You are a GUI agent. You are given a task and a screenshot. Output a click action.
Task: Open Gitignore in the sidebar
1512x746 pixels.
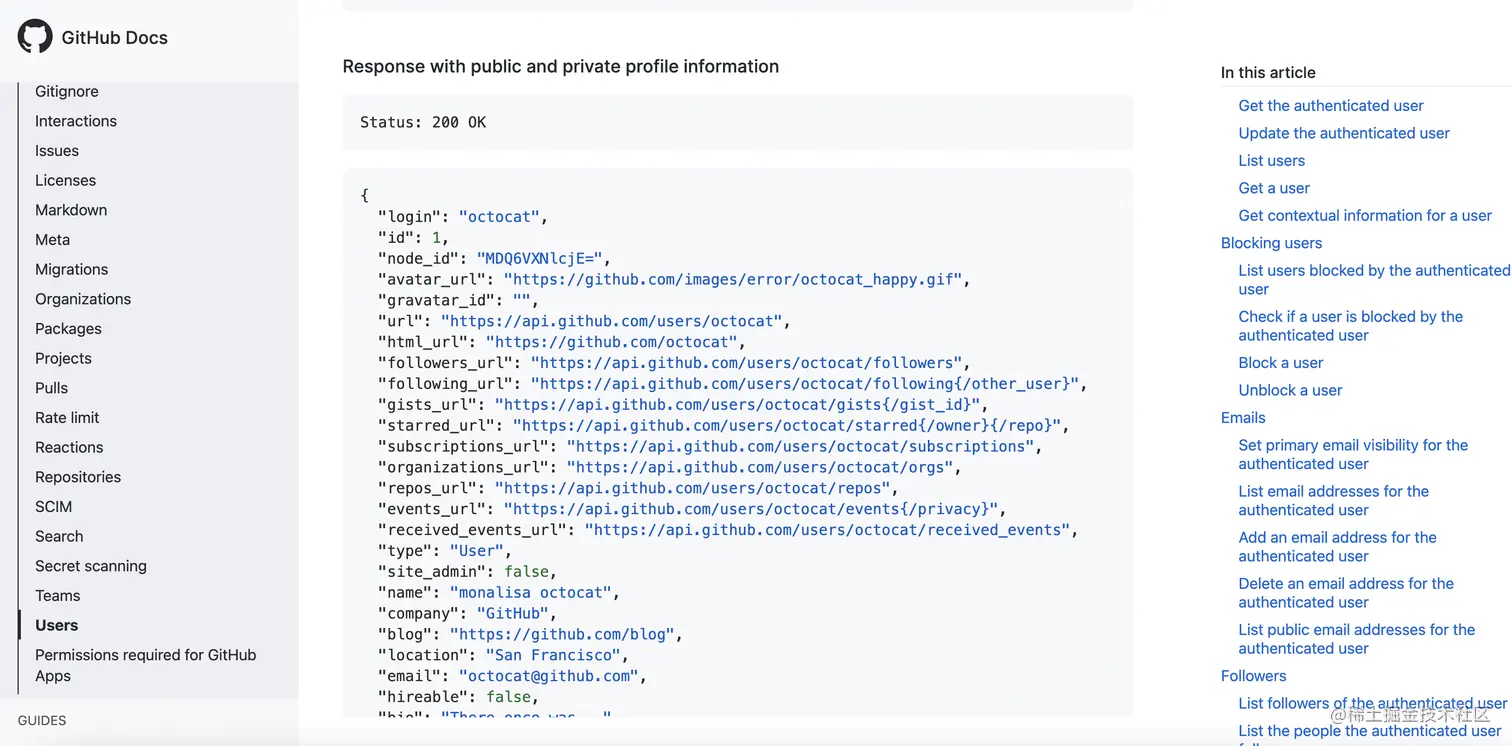(x=67, y=91)
